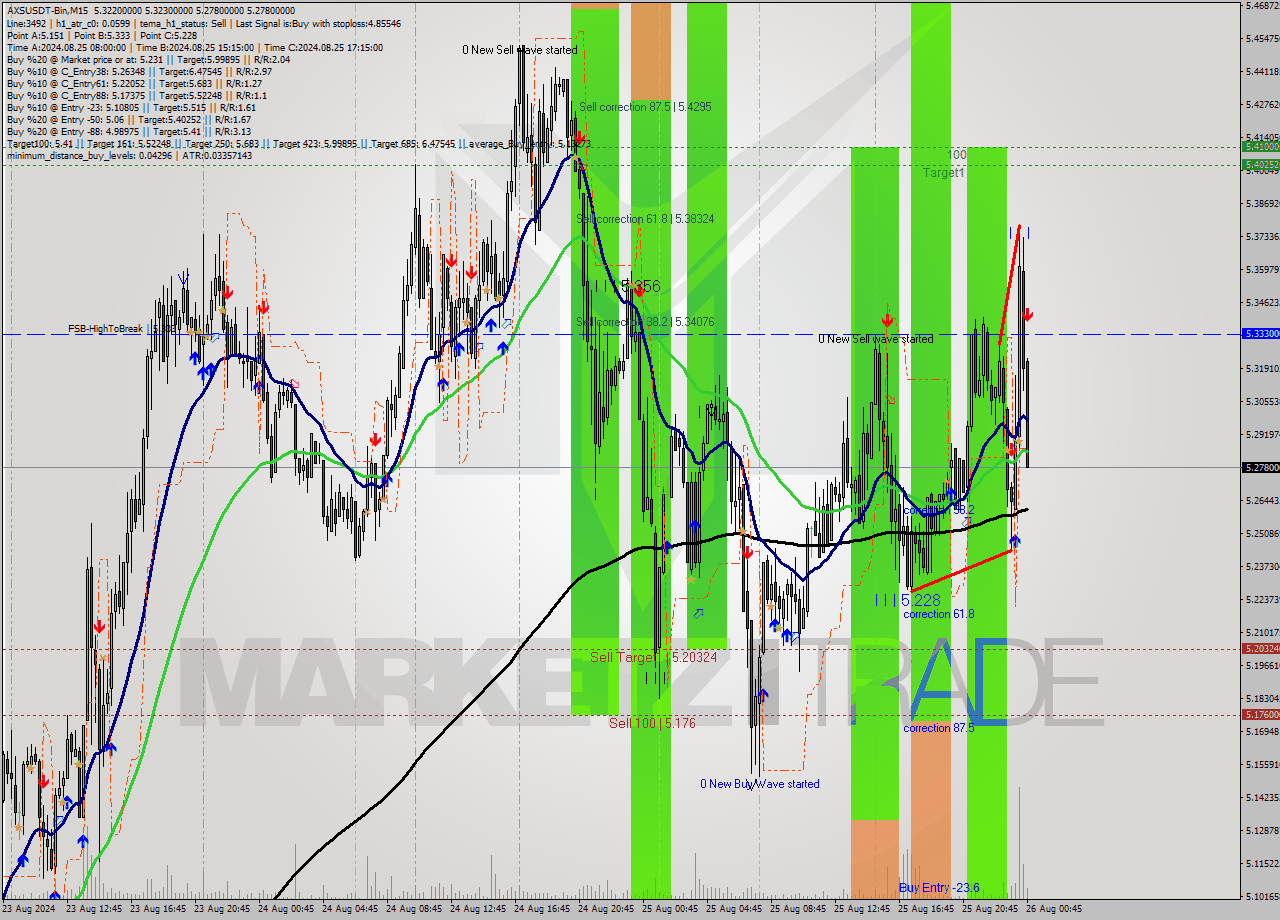Select the Sell 100 | 5.176 label

coord(652,722)
